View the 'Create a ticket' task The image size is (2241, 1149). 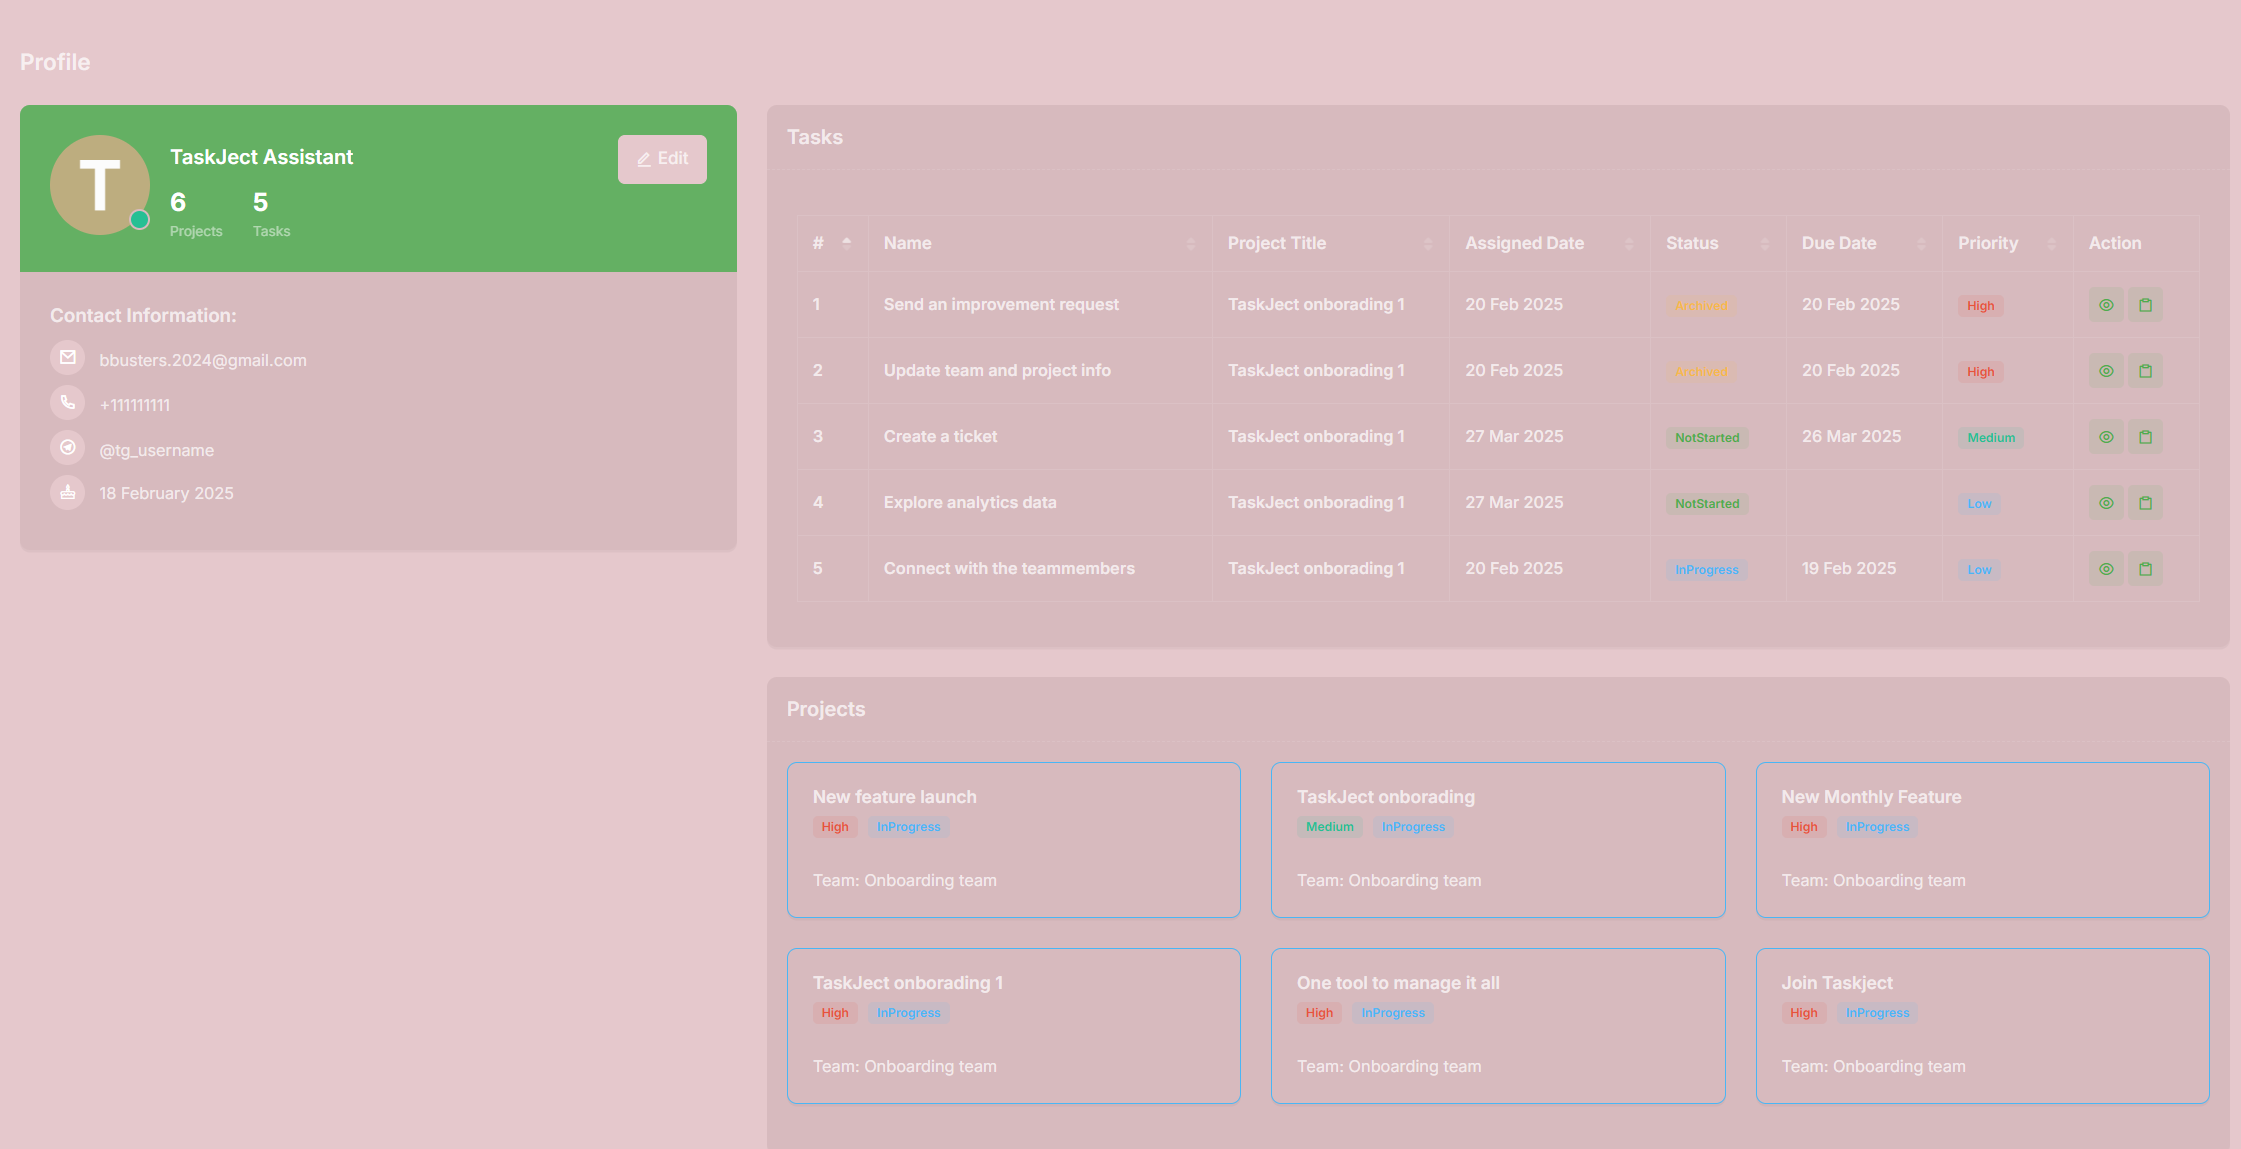2106,437
